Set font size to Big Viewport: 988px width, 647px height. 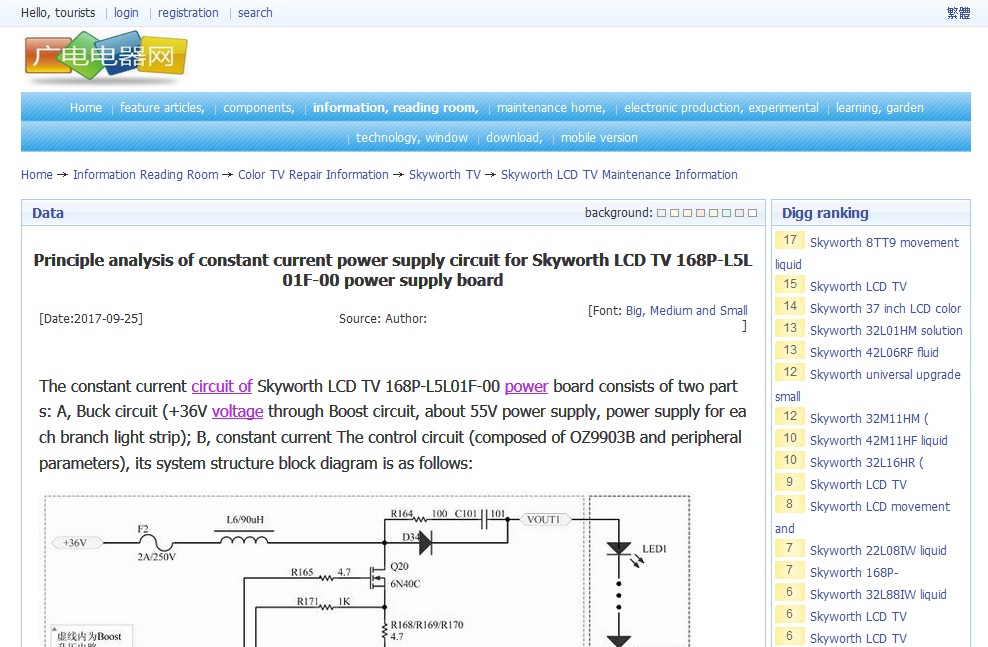point(635,311)
